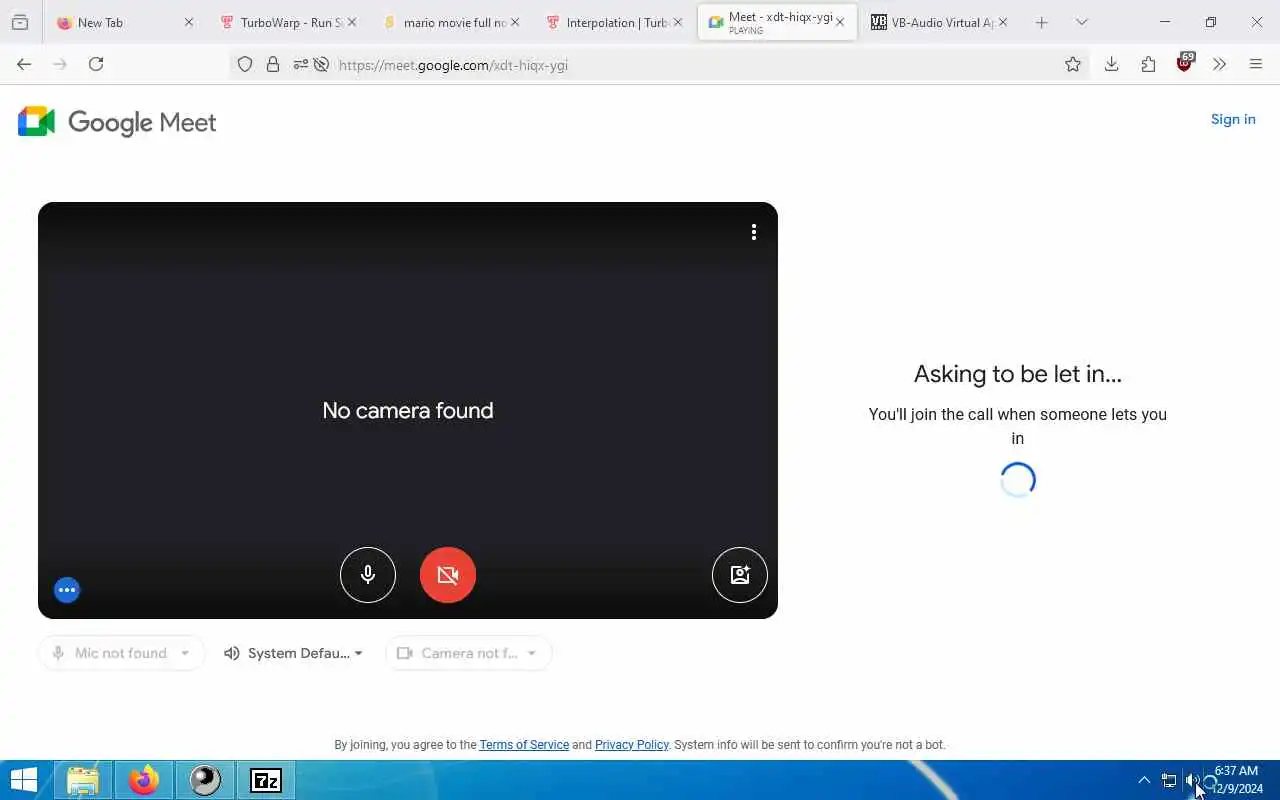Screen dimensions: 1280x800
Task: Close the Meet xdt-hiqx-ygi tab
Action: 840,22
